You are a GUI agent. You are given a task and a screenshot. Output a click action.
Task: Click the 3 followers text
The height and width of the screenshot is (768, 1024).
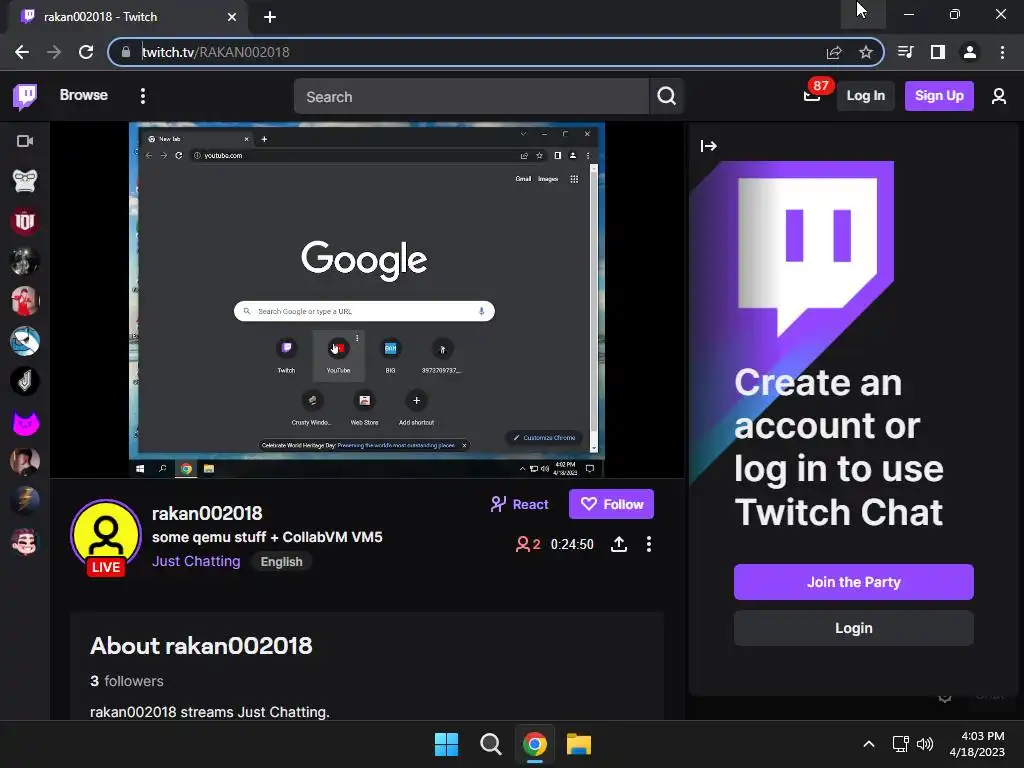pyautogui.click(x=127, y=681)
